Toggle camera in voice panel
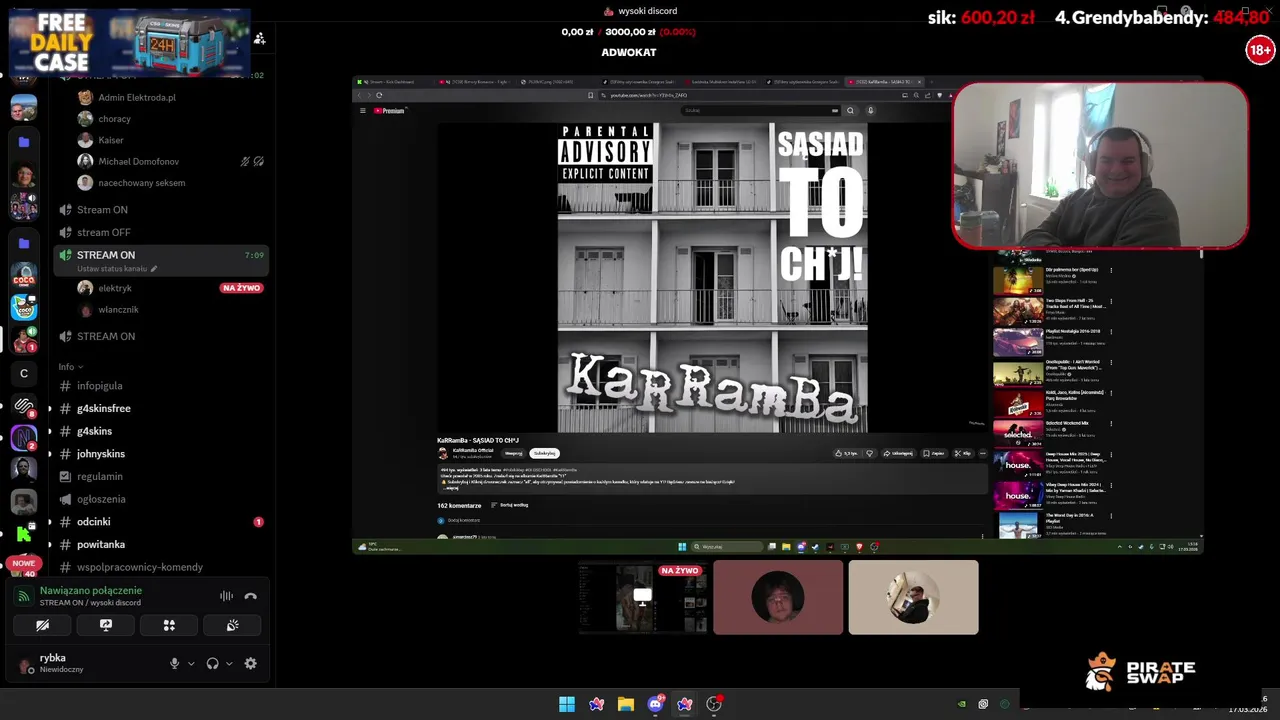The height and width of the screenshot is (720, 1280). 42,625
